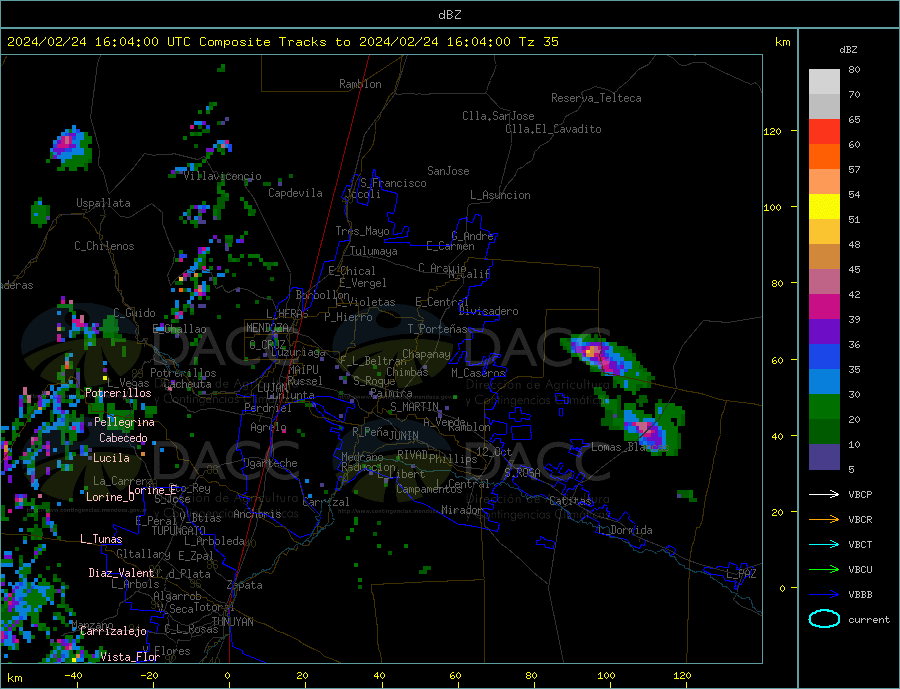Click the 'Ramblon' label near the top

coord(360,84)
